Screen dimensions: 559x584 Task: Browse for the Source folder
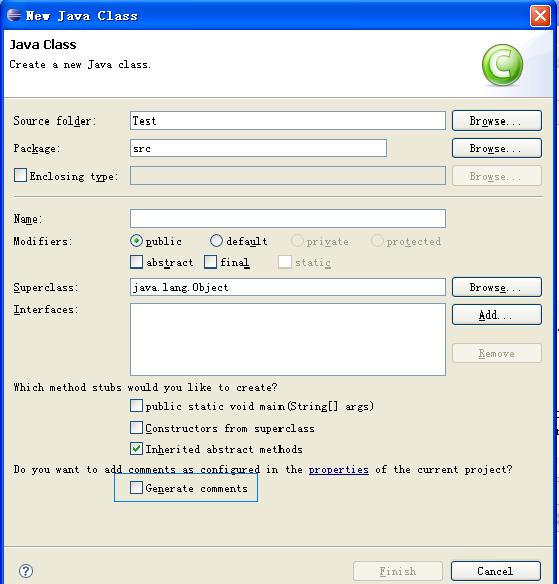tap(496, 121)
